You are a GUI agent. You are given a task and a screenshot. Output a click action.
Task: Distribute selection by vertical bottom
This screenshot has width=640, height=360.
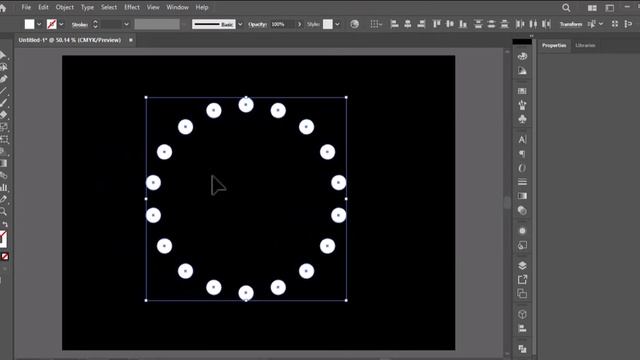pyautogui.click(x=504, y=24)
